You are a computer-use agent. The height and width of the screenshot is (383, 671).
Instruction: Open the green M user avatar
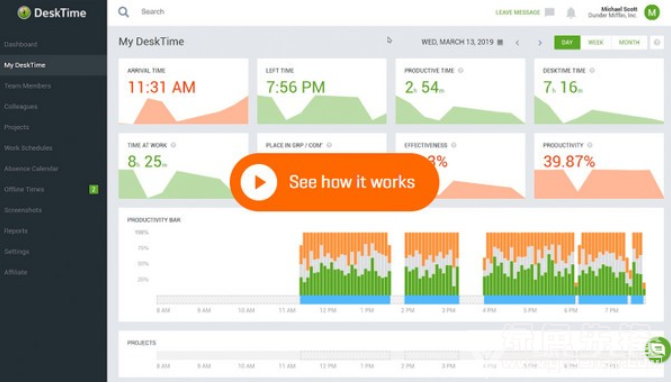tap(652, 12)
